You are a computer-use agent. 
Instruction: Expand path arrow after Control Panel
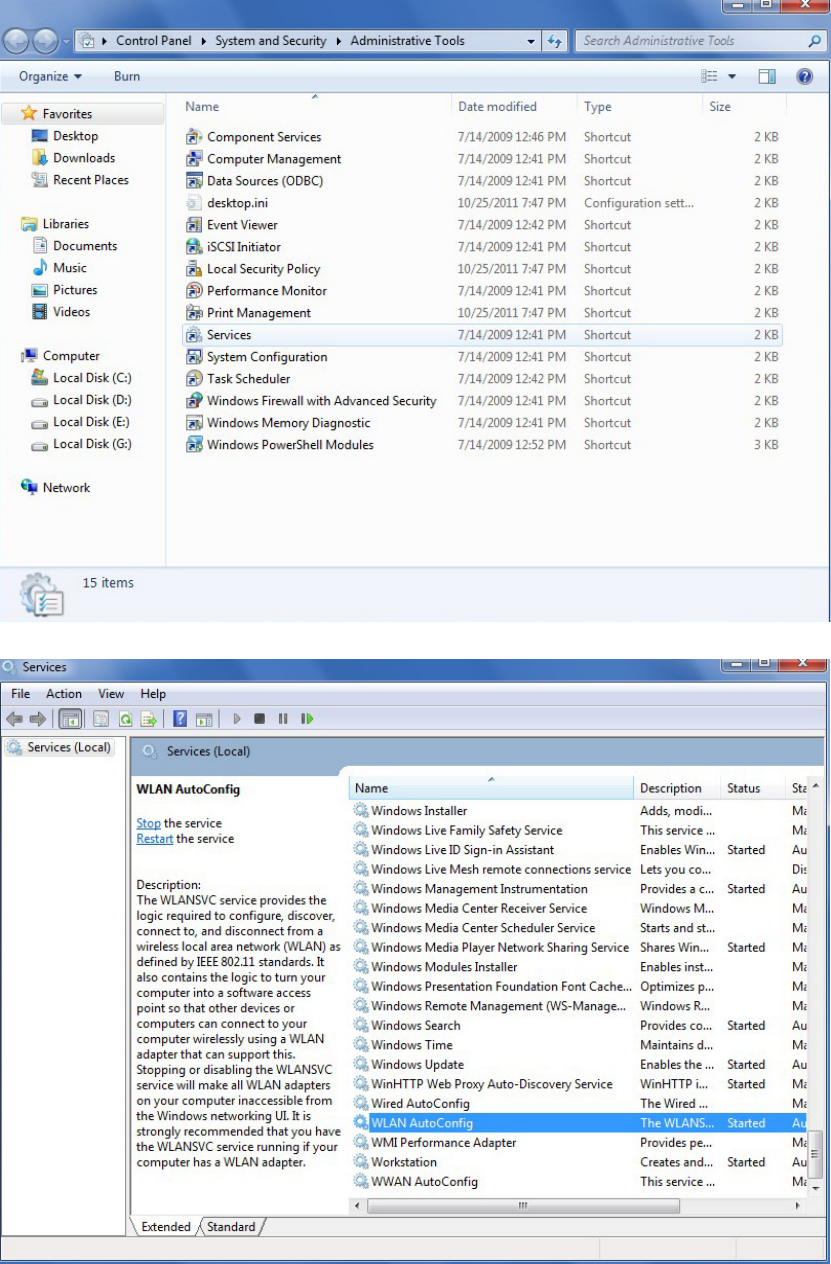click(205, 41)
